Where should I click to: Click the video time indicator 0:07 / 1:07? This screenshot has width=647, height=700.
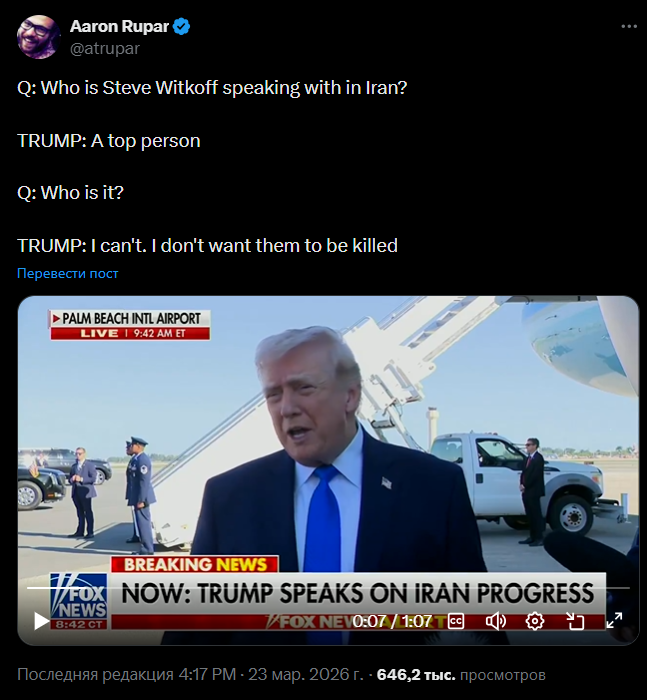pos(392,621)
